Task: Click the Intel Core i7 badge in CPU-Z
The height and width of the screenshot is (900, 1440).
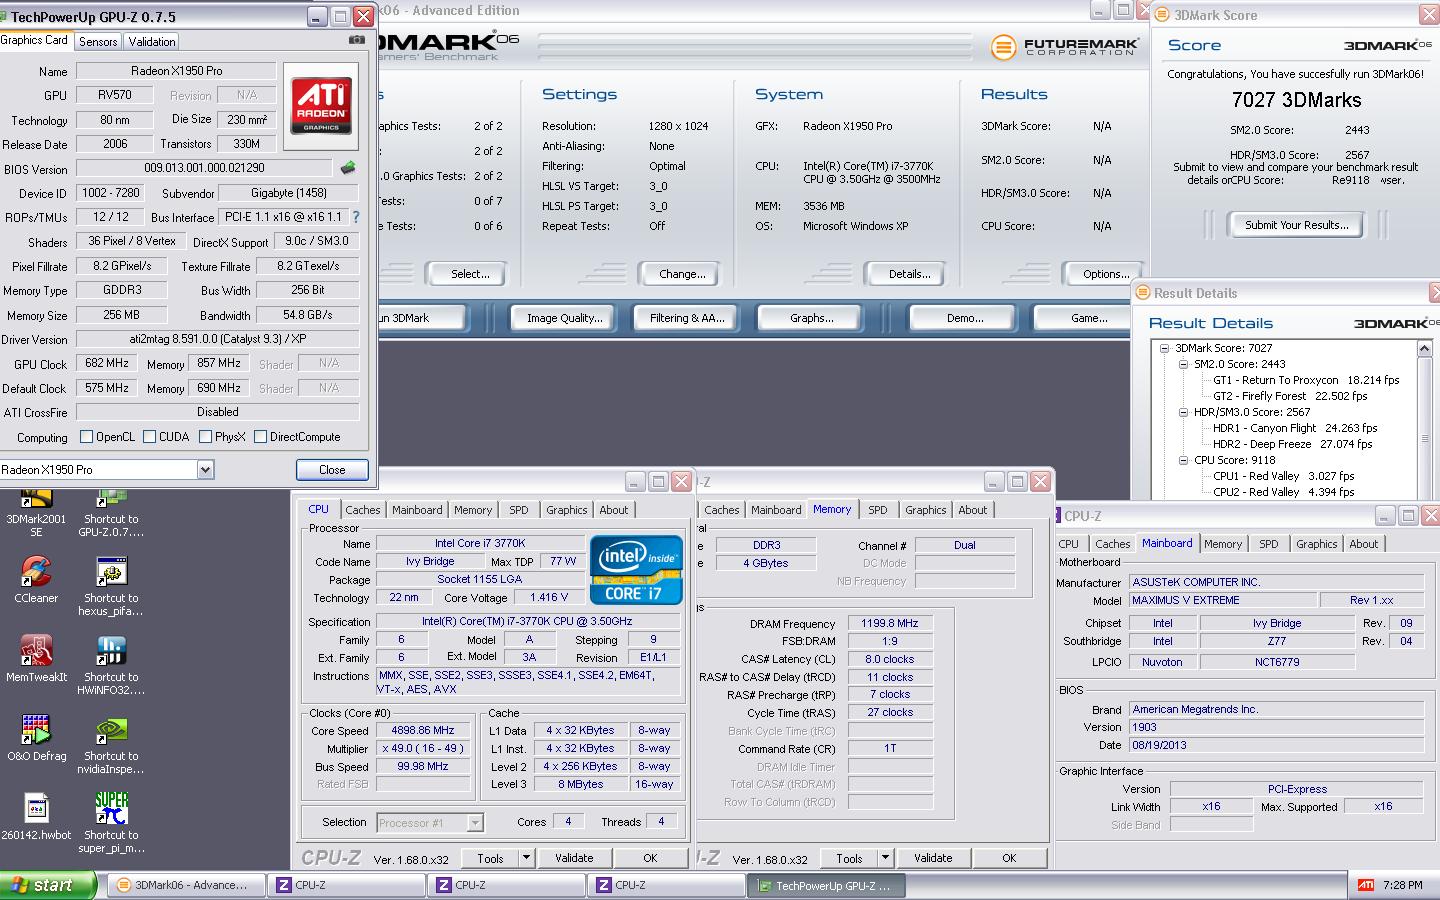Action: coord(636,570)
